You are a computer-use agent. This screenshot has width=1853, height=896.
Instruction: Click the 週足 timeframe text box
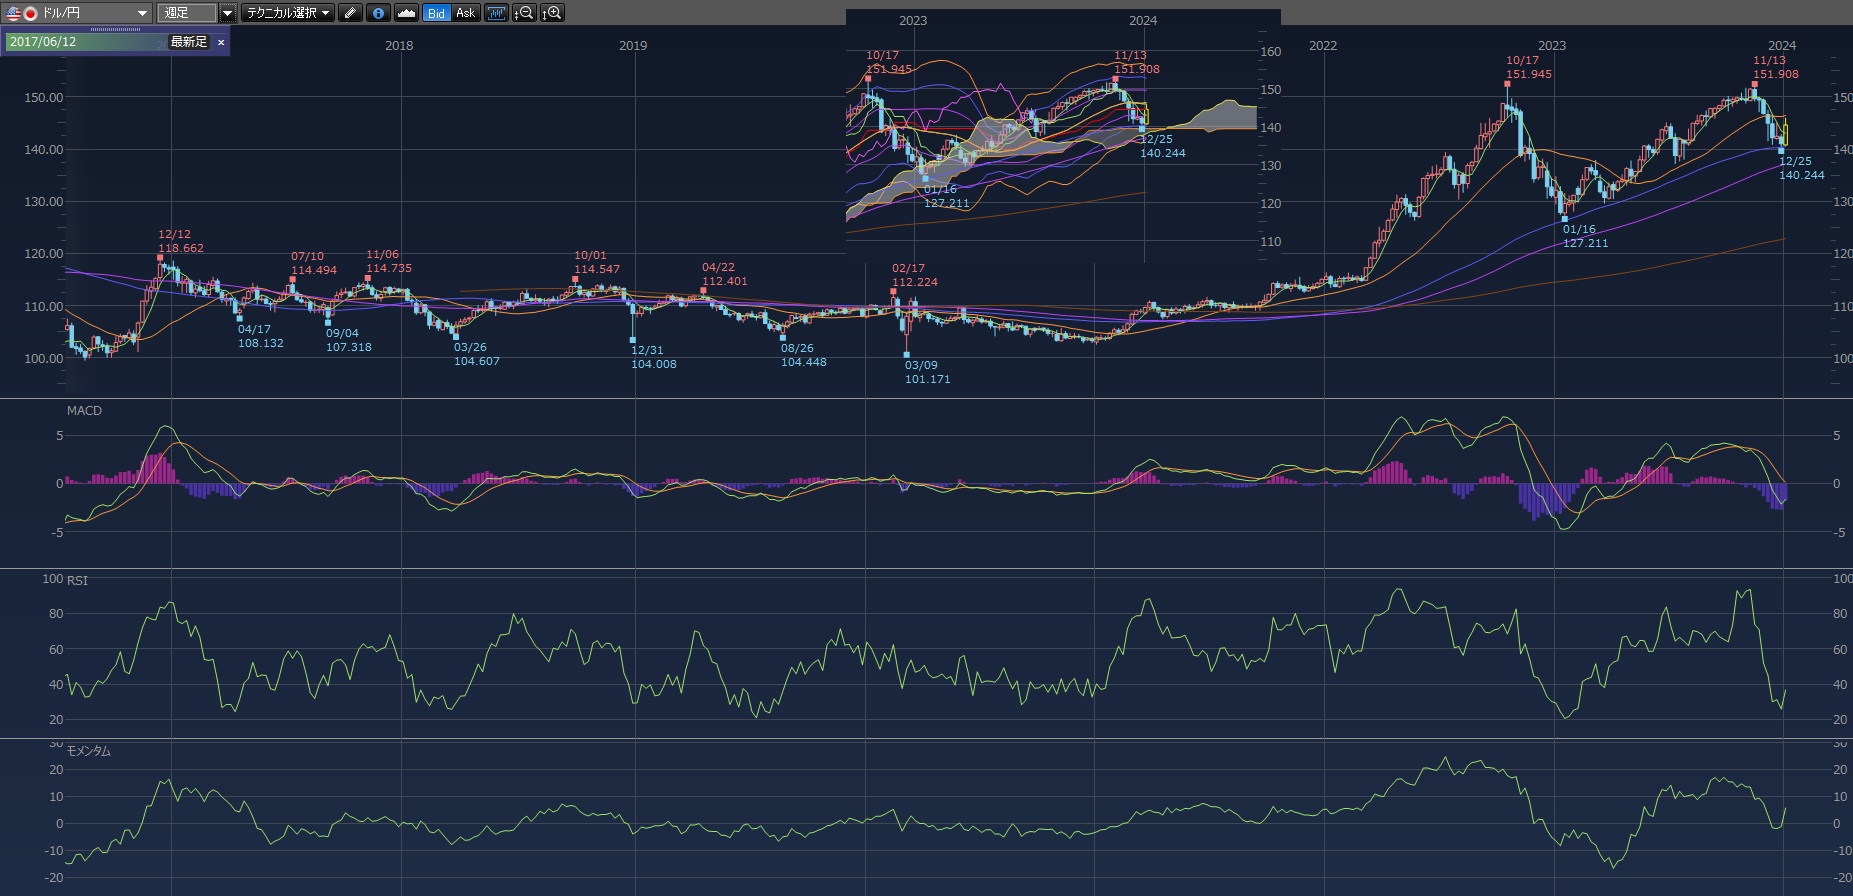pyautogui.click(x=186, y=13)
